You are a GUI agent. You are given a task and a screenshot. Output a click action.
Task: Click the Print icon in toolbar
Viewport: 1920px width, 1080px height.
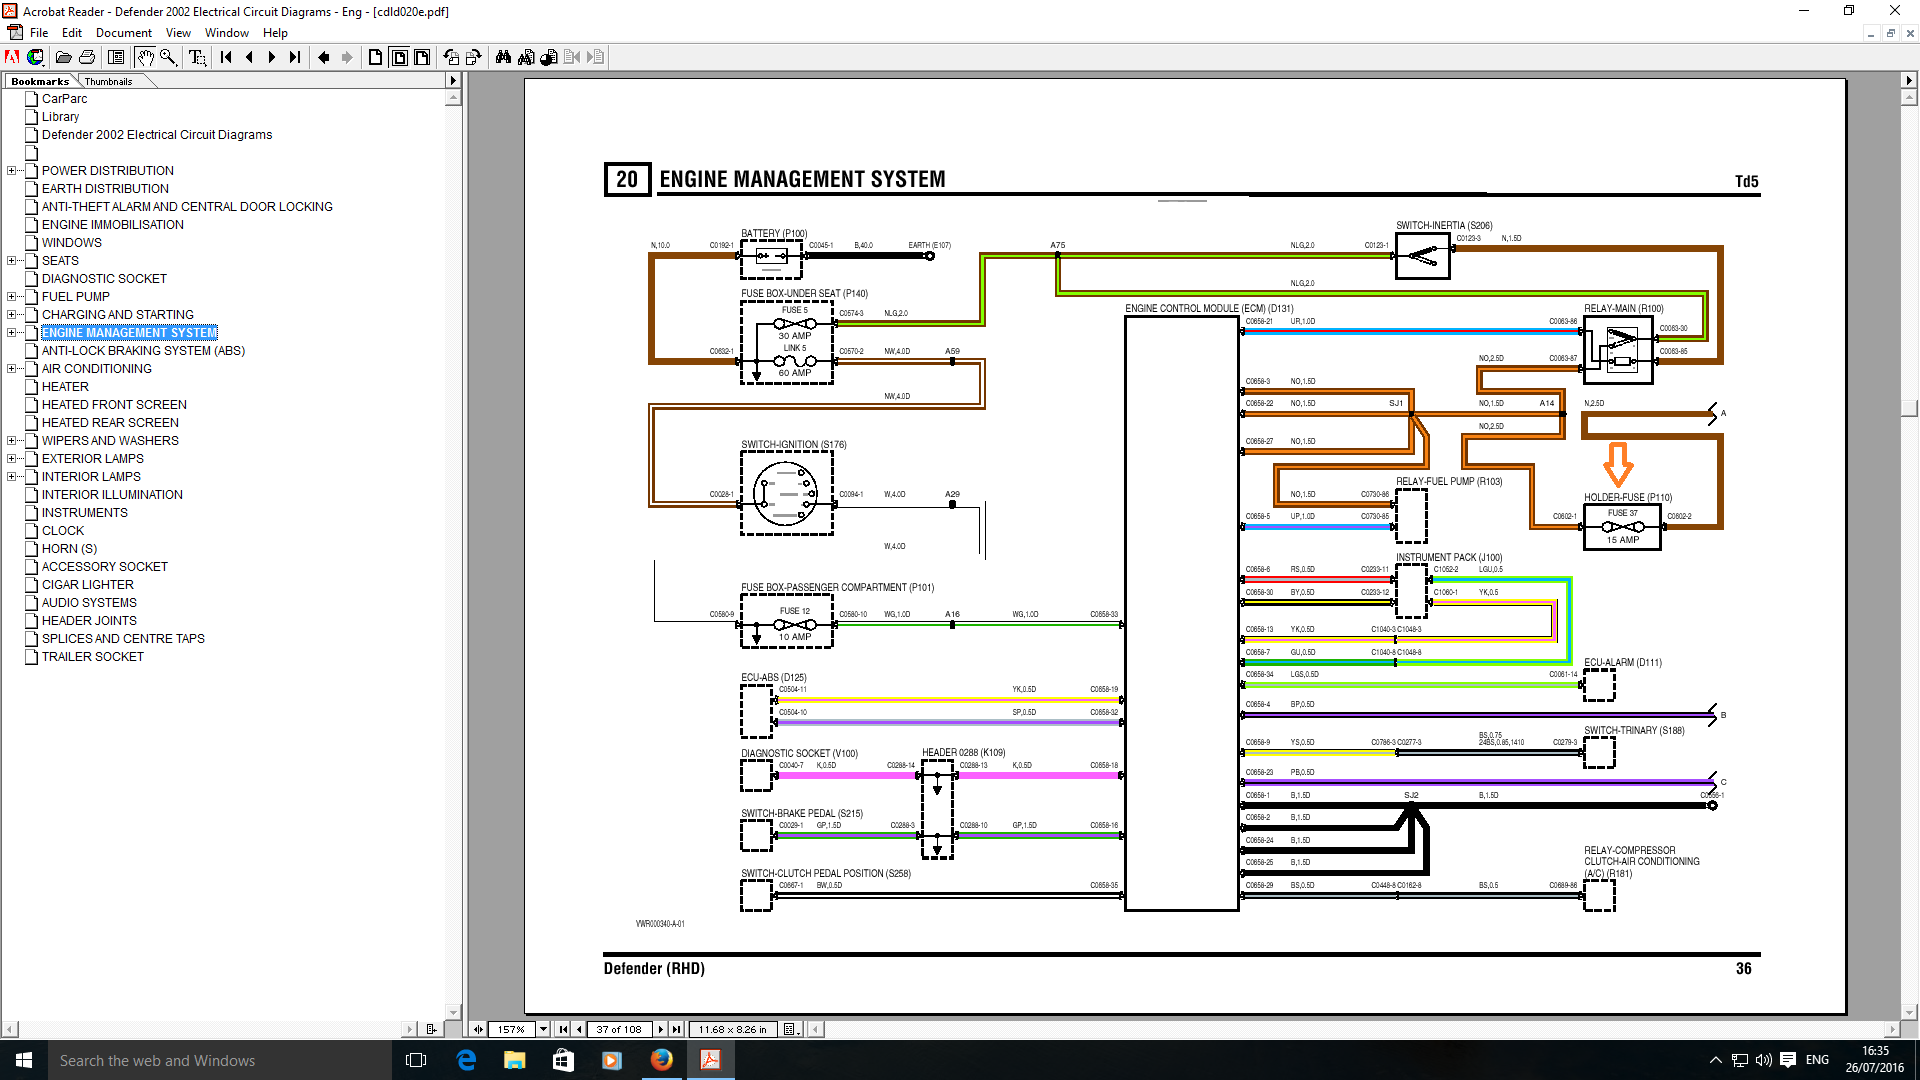tap(87, 57)
